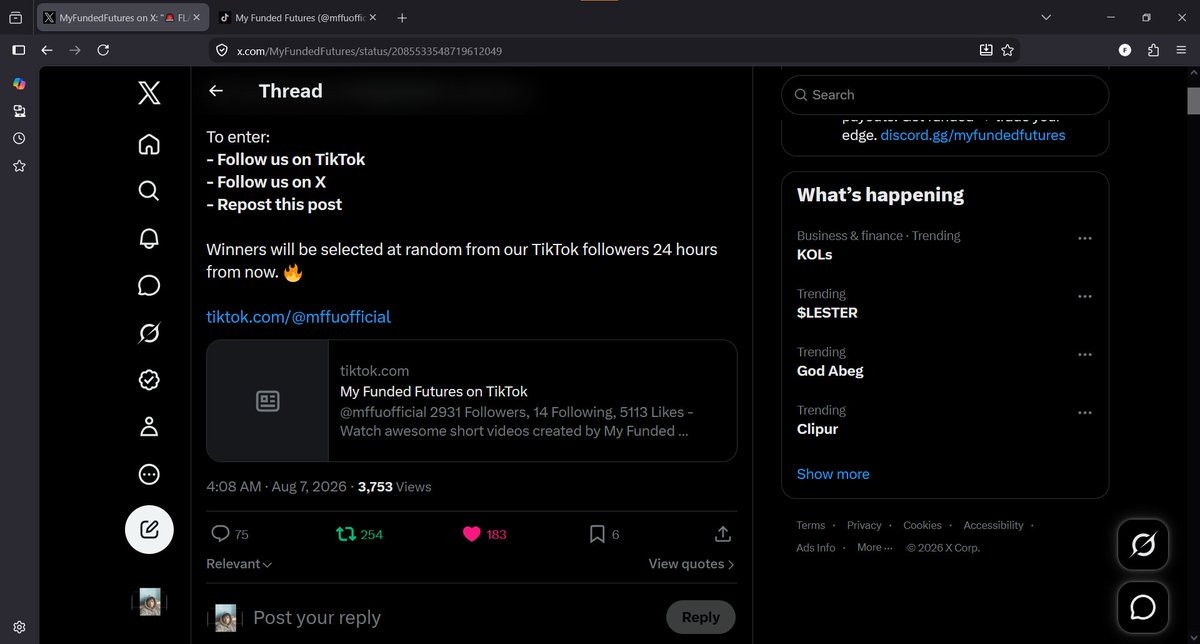Open View quotes link
The image size is (1200, 644).
tap(691, 564)
